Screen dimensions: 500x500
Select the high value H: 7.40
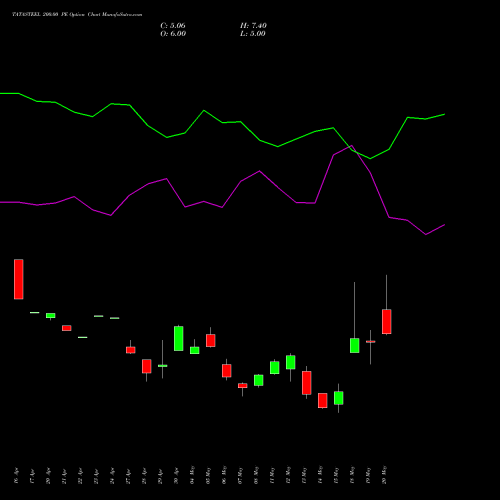pos(253,26)
